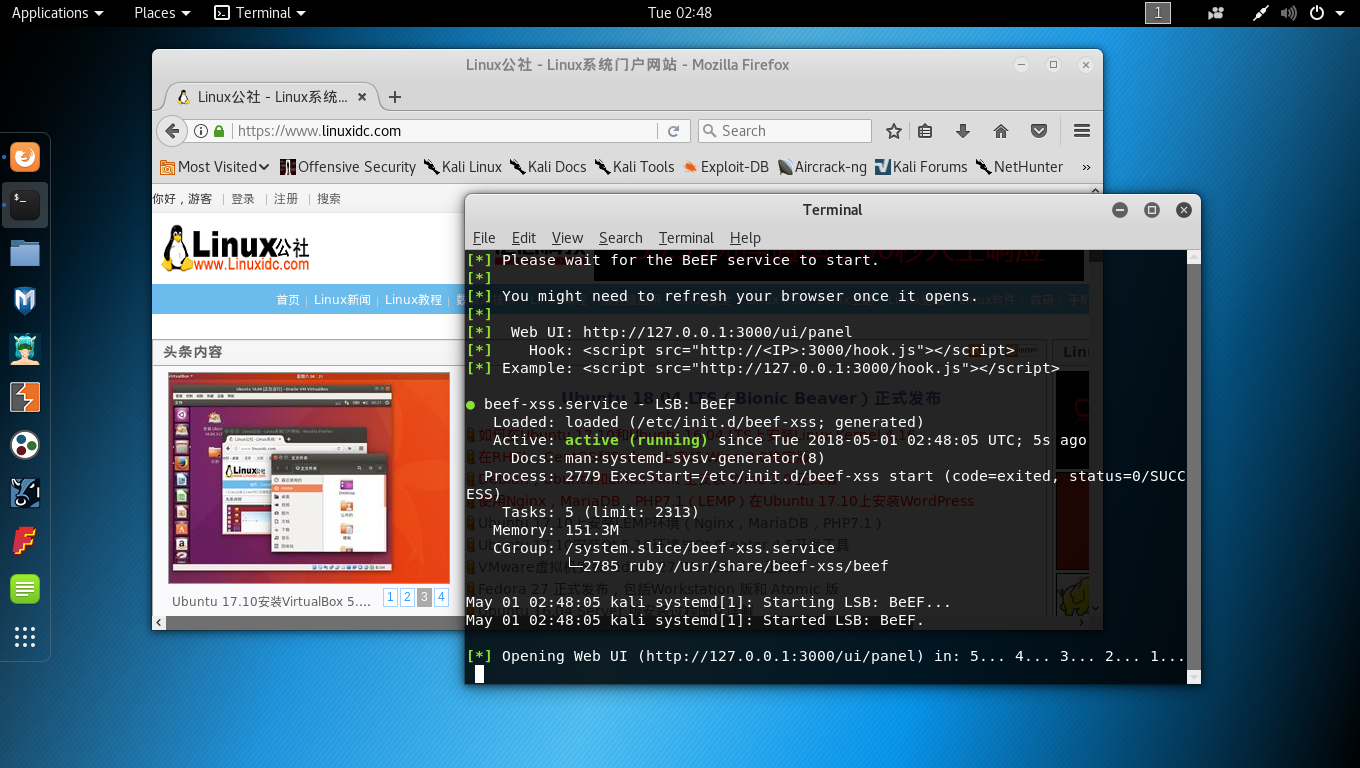The height and width of the screenshot is (768, 1360).
Task: Select slide 4 in the carousel pager
Action: (441, 597)
